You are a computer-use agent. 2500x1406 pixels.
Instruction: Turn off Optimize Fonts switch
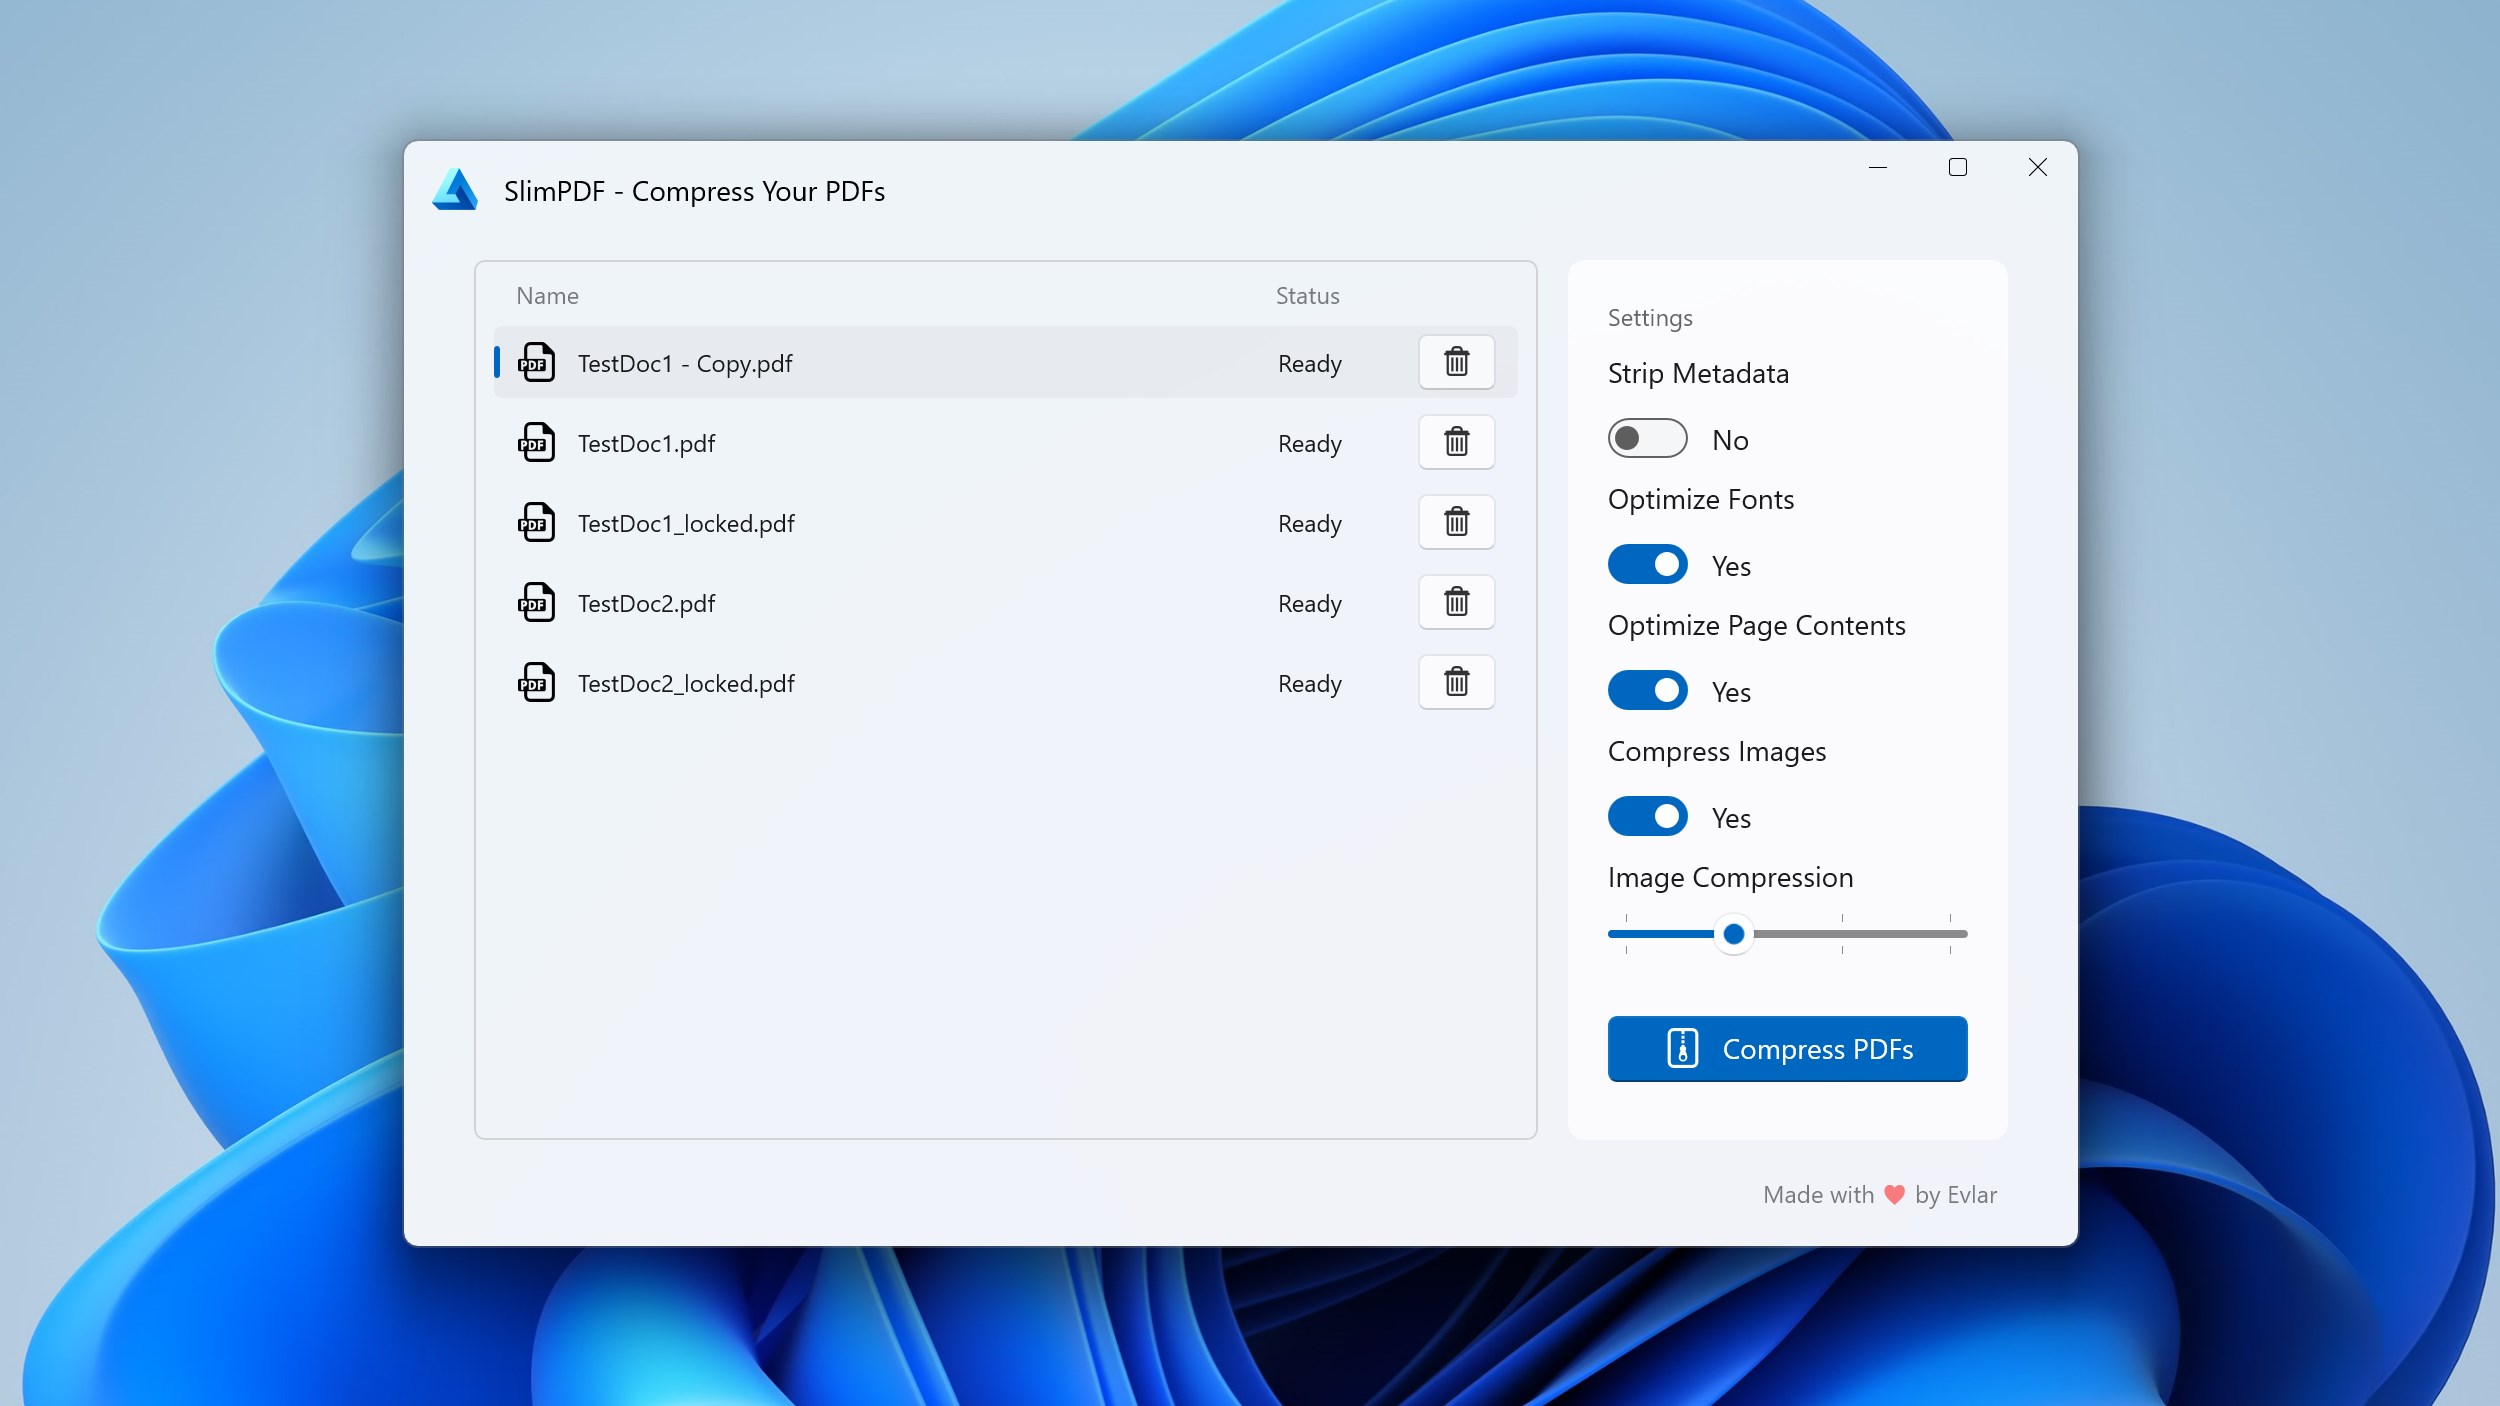1647,565
